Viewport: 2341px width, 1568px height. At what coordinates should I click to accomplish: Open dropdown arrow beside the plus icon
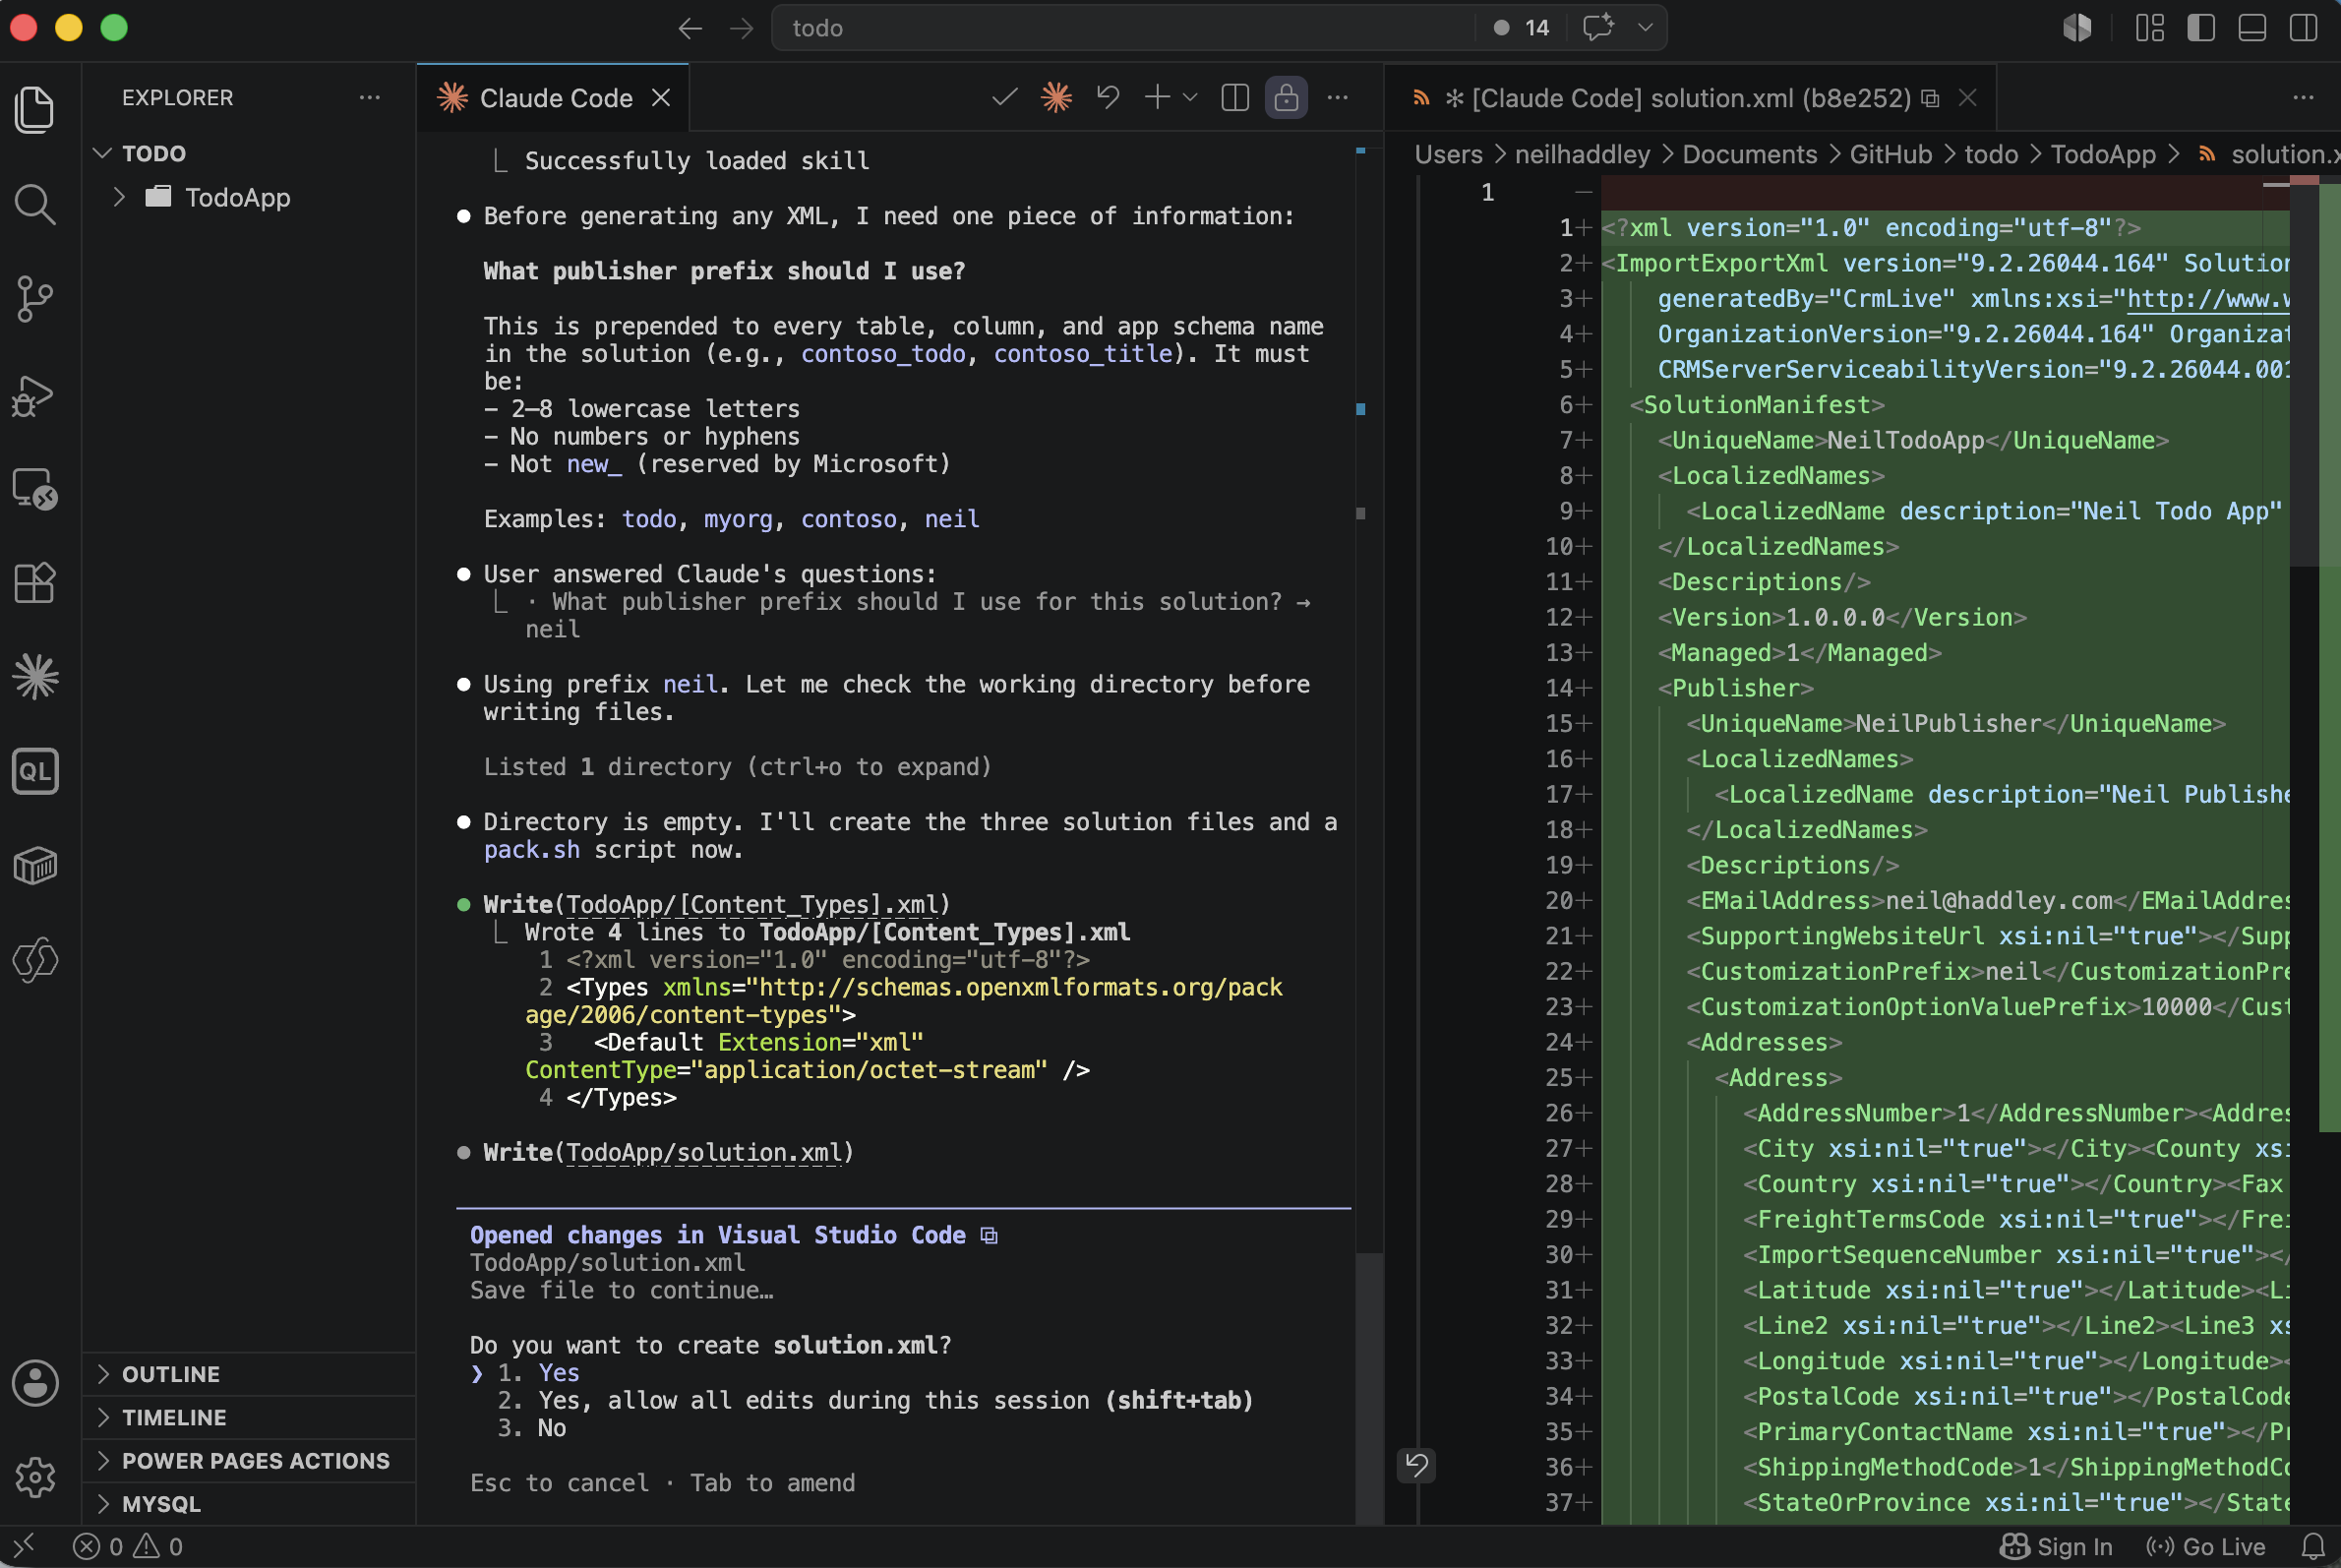(1190, 97)
